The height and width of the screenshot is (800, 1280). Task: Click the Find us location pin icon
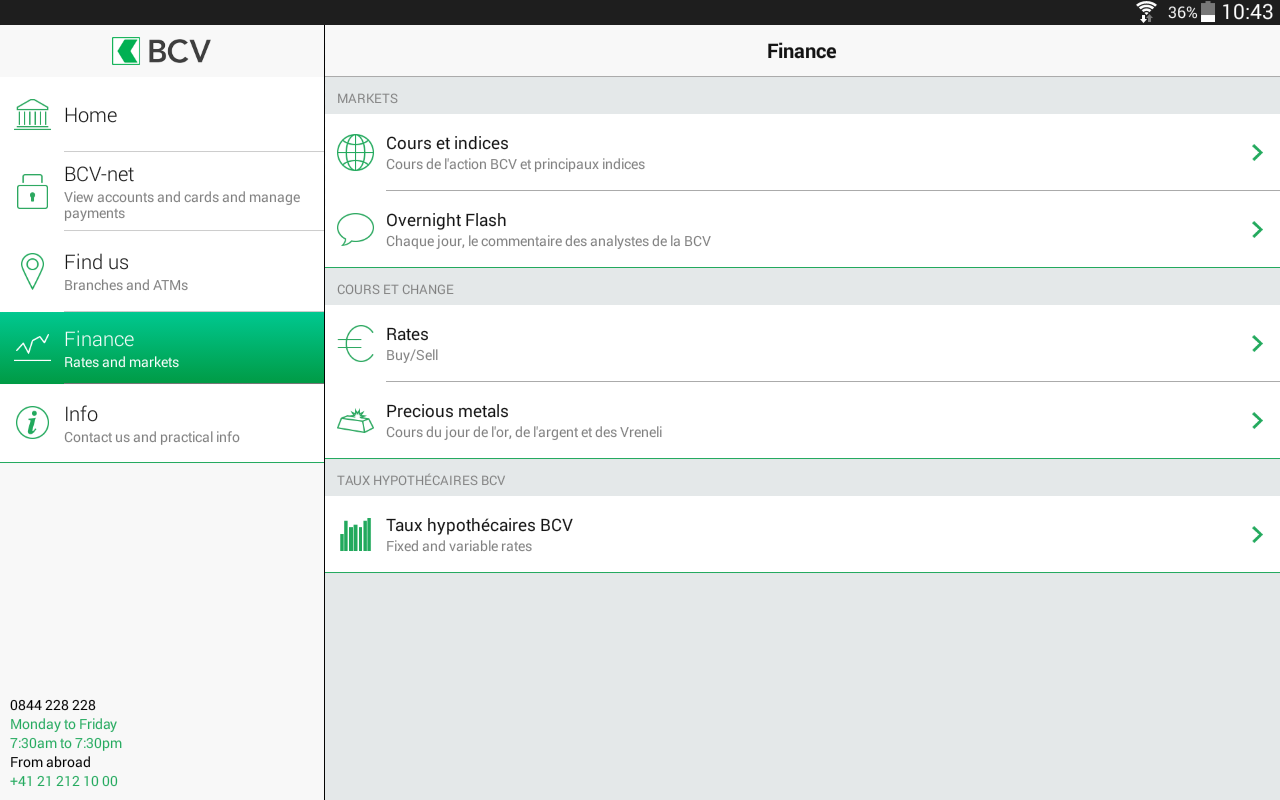pos(32,271)
